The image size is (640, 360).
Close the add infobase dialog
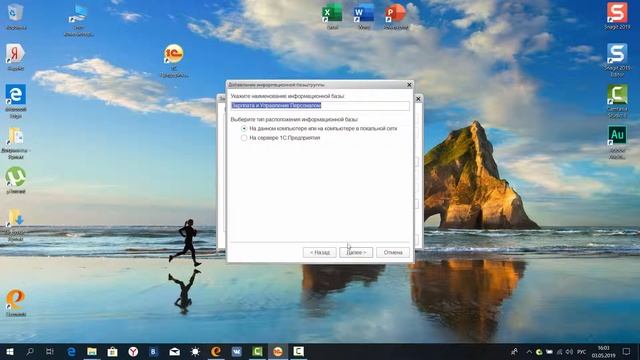[409, 85]
